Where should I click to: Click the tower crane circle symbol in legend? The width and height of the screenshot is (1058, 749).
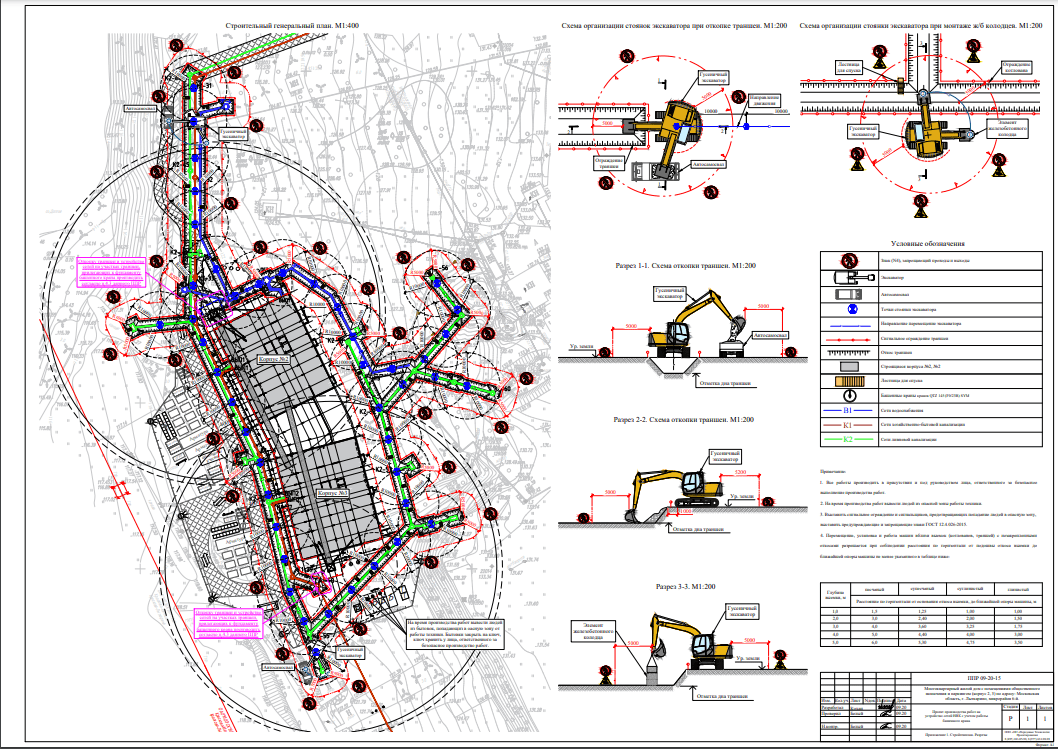tap(849, 395)
